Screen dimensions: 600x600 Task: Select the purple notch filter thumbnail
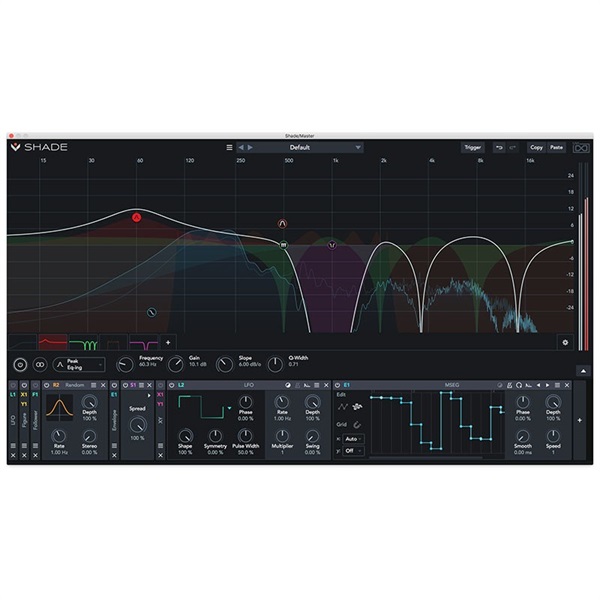point(144,342)
